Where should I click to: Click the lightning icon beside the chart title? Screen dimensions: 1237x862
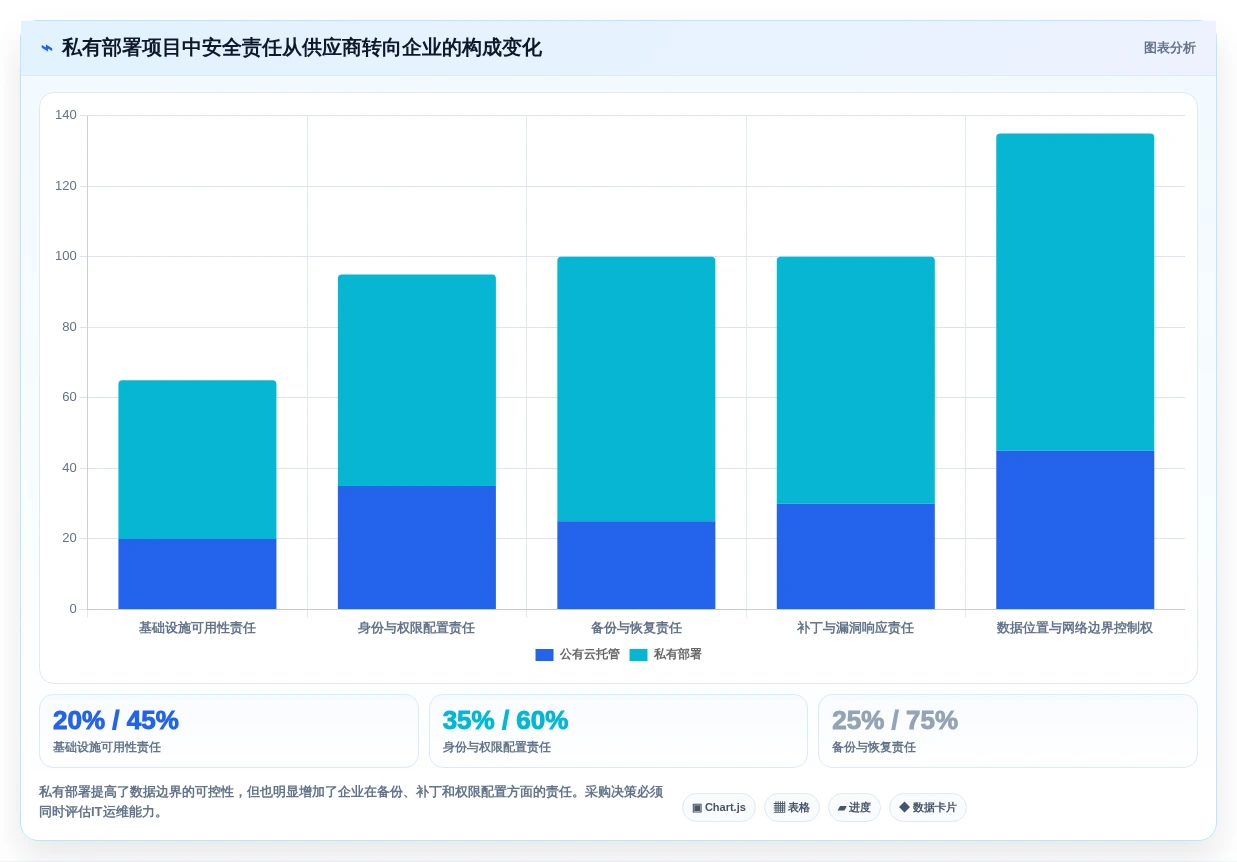coord(47,48)
